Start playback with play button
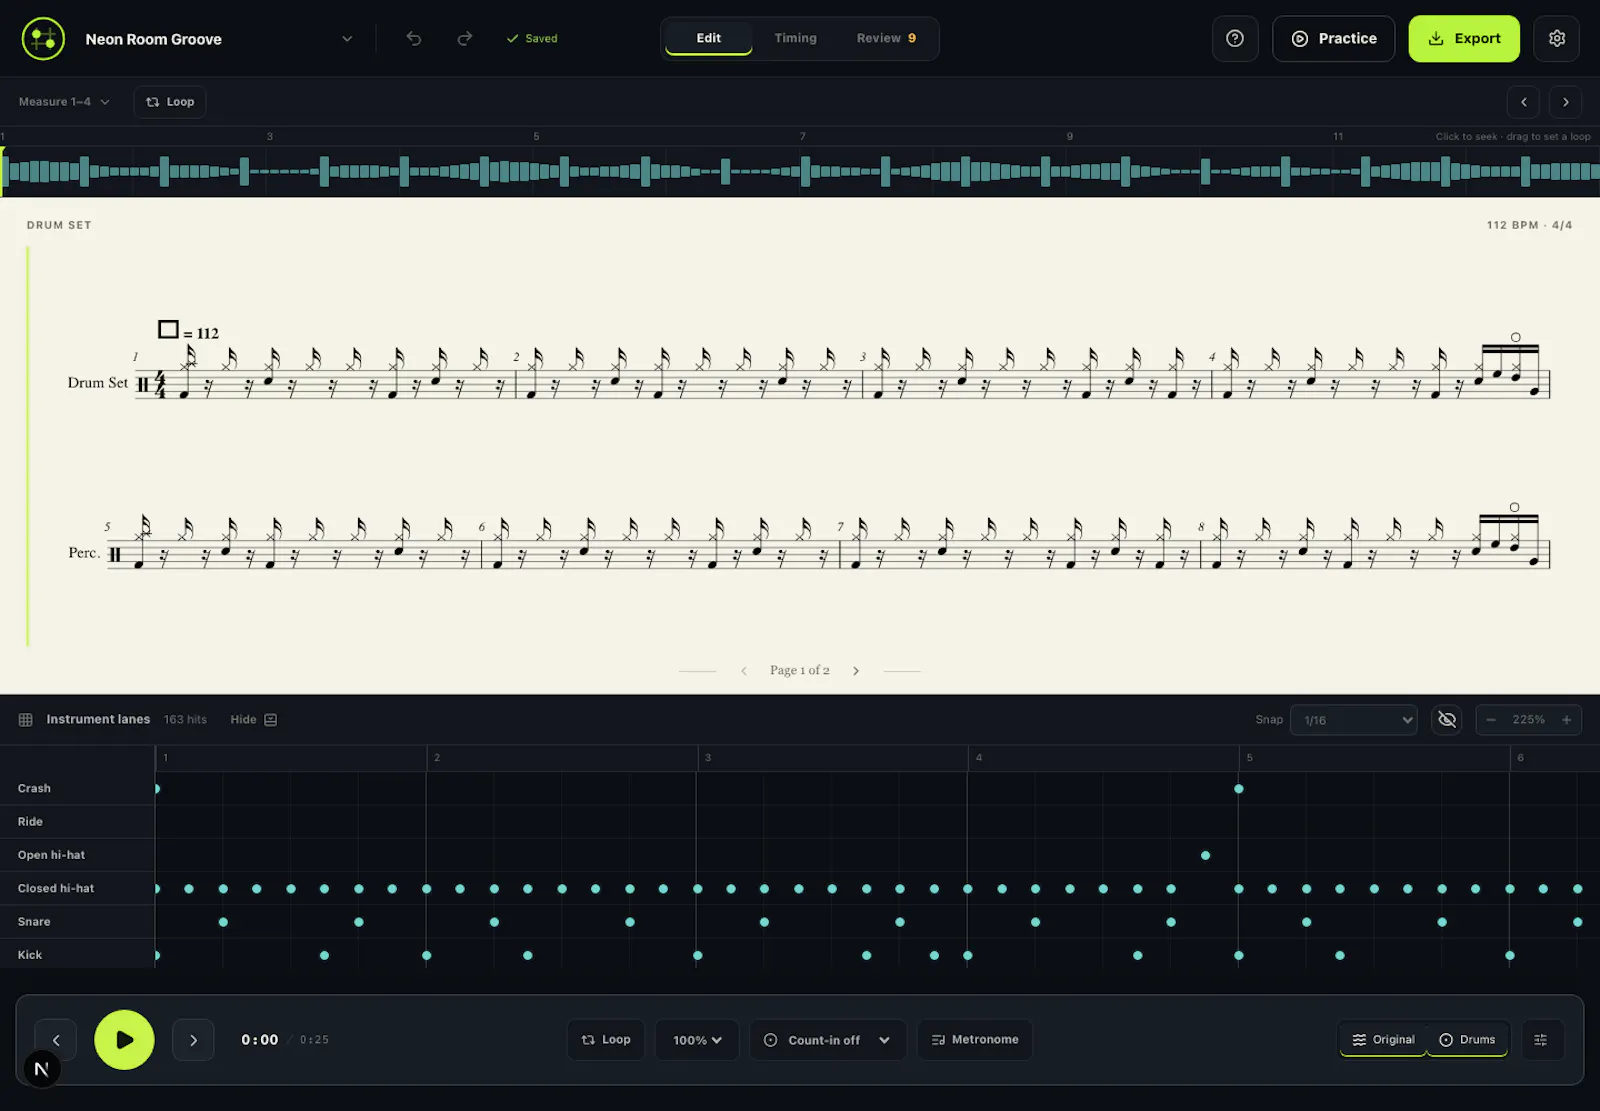 coord(124,1040)
